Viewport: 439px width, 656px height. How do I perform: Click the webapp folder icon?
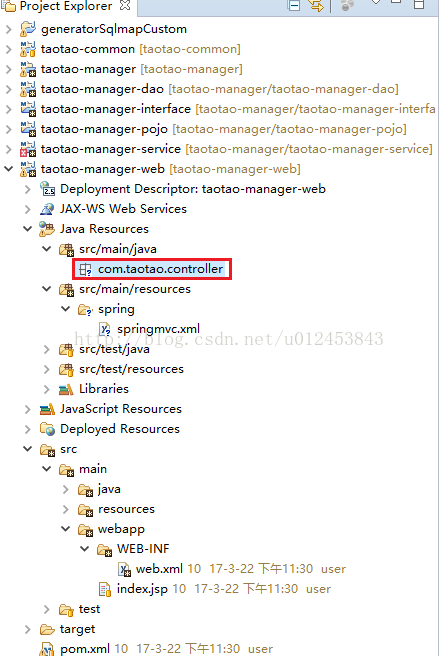pos(85,530)
